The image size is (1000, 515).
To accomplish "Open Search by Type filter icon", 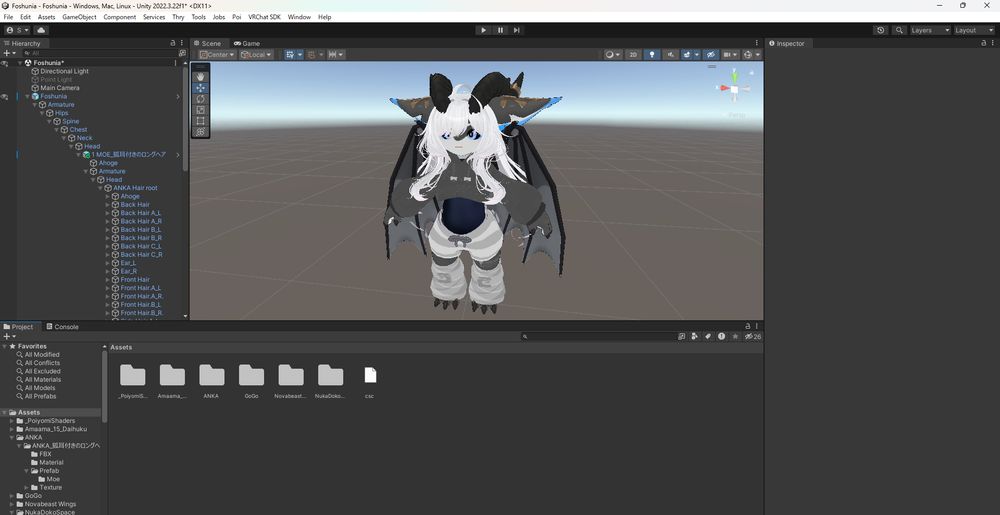I will pos(695,336).
